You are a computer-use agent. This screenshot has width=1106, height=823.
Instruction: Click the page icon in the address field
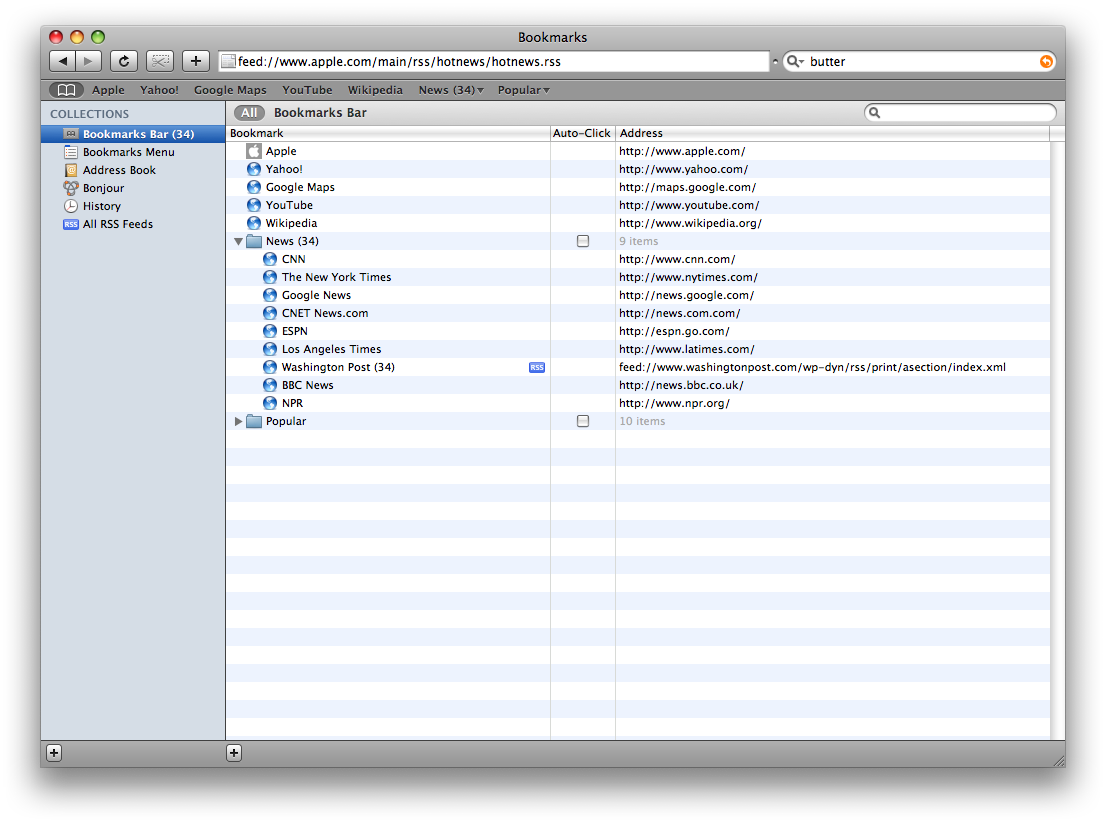(x=228, y=61)
